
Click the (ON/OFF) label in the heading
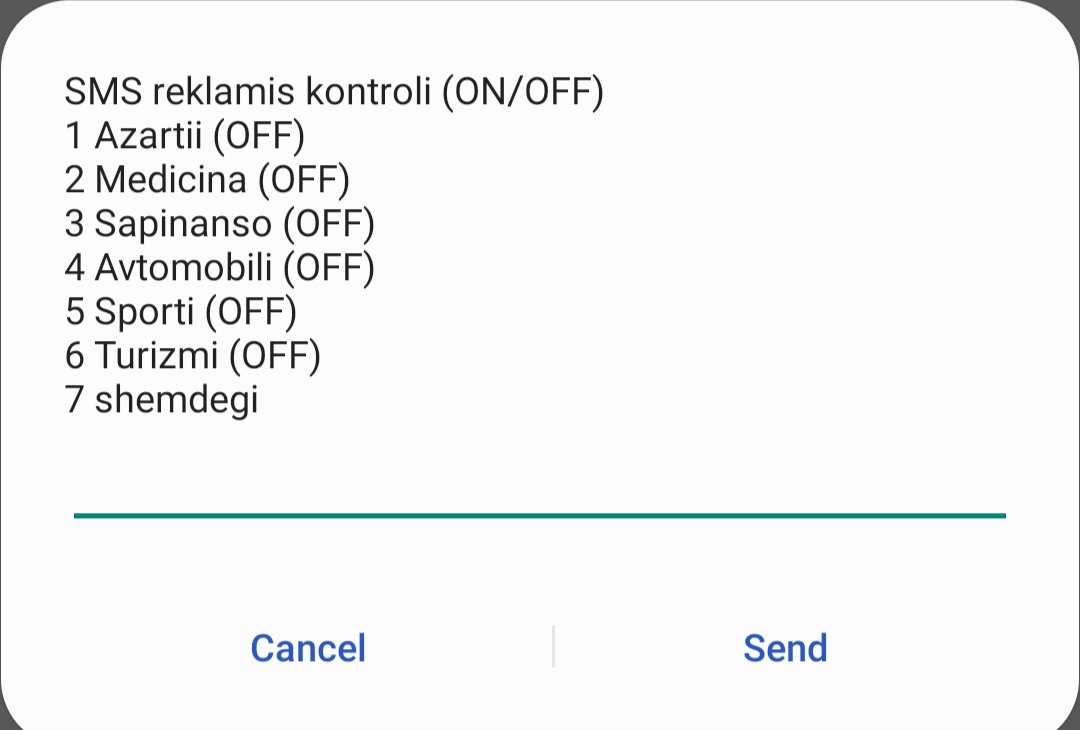[523, 92]
